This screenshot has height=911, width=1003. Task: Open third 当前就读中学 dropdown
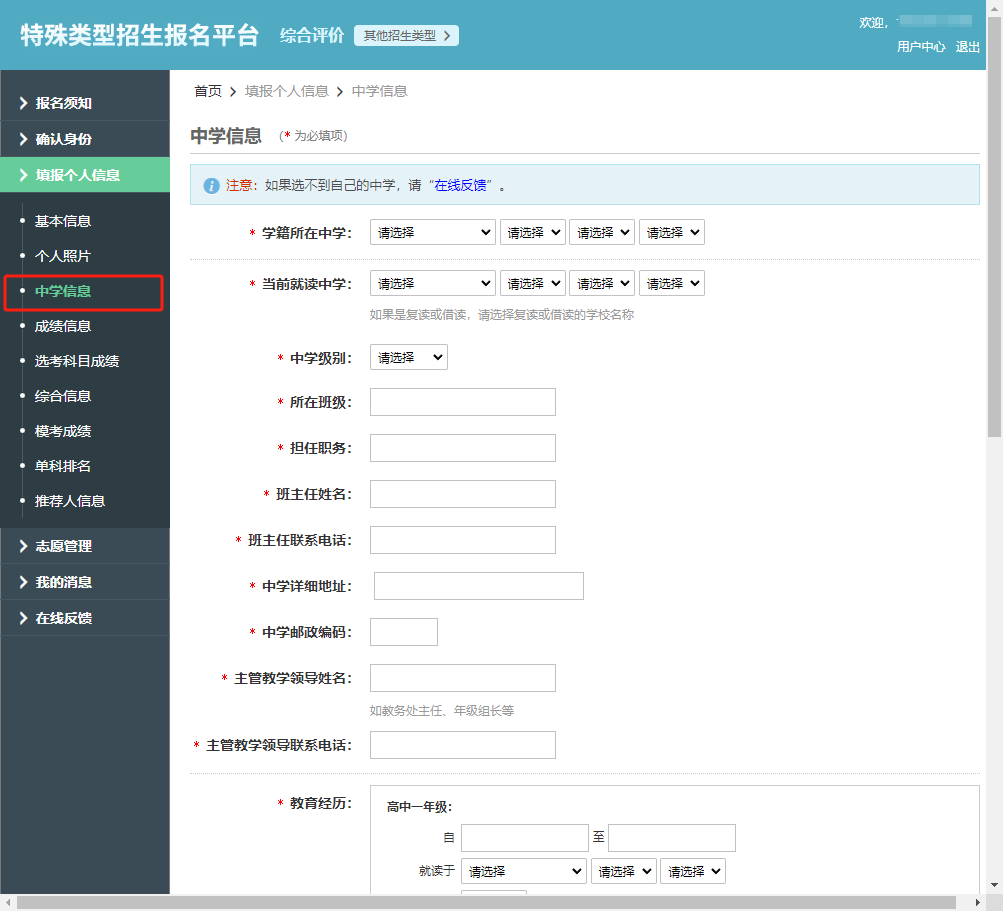(x=602, y=283)
